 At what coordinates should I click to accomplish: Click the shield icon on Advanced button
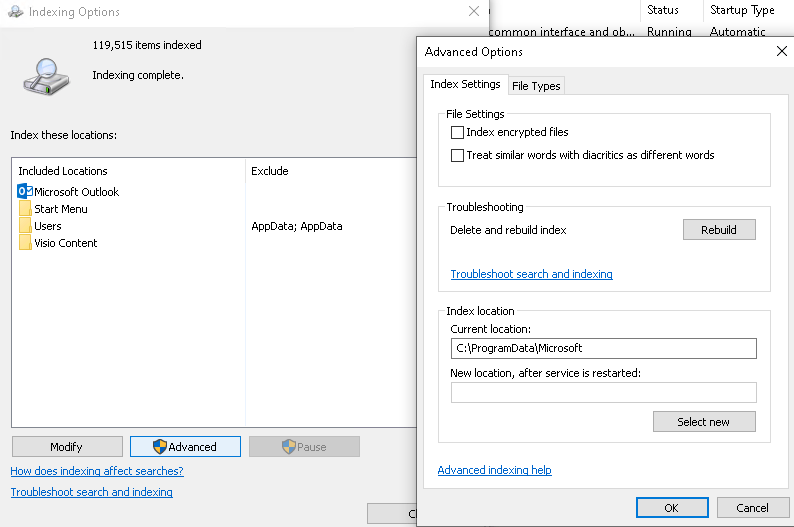click(x=160, y=447)
